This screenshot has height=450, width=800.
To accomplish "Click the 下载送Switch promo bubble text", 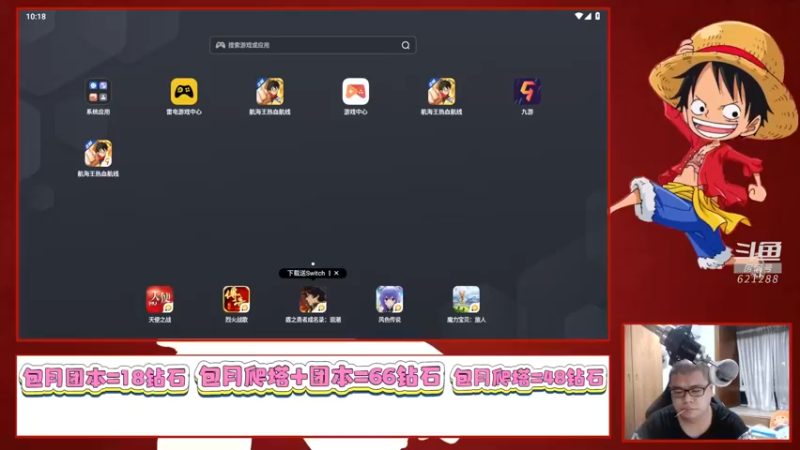I will click(306, 273).
